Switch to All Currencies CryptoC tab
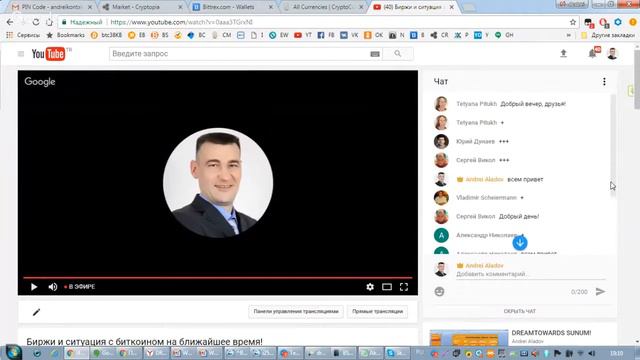 tap(322, 7)
